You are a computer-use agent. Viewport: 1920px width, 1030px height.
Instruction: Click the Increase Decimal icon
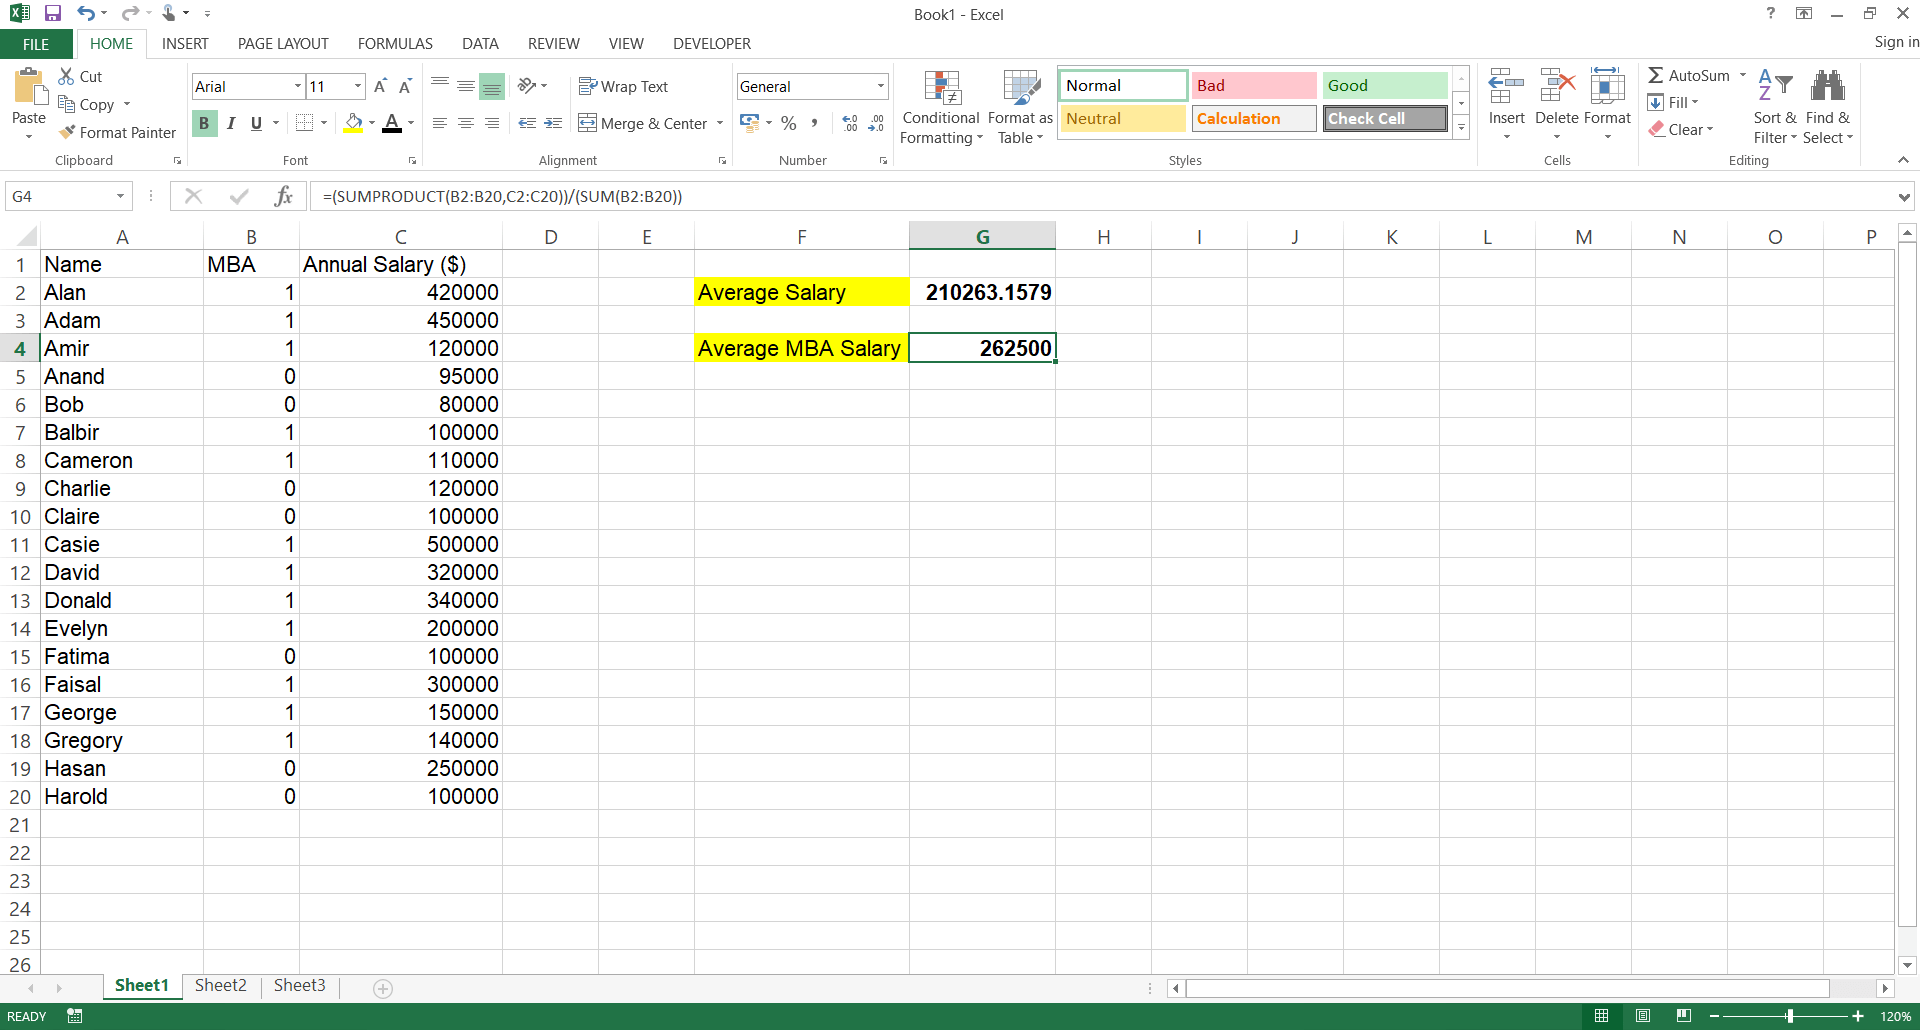(849, 123)
